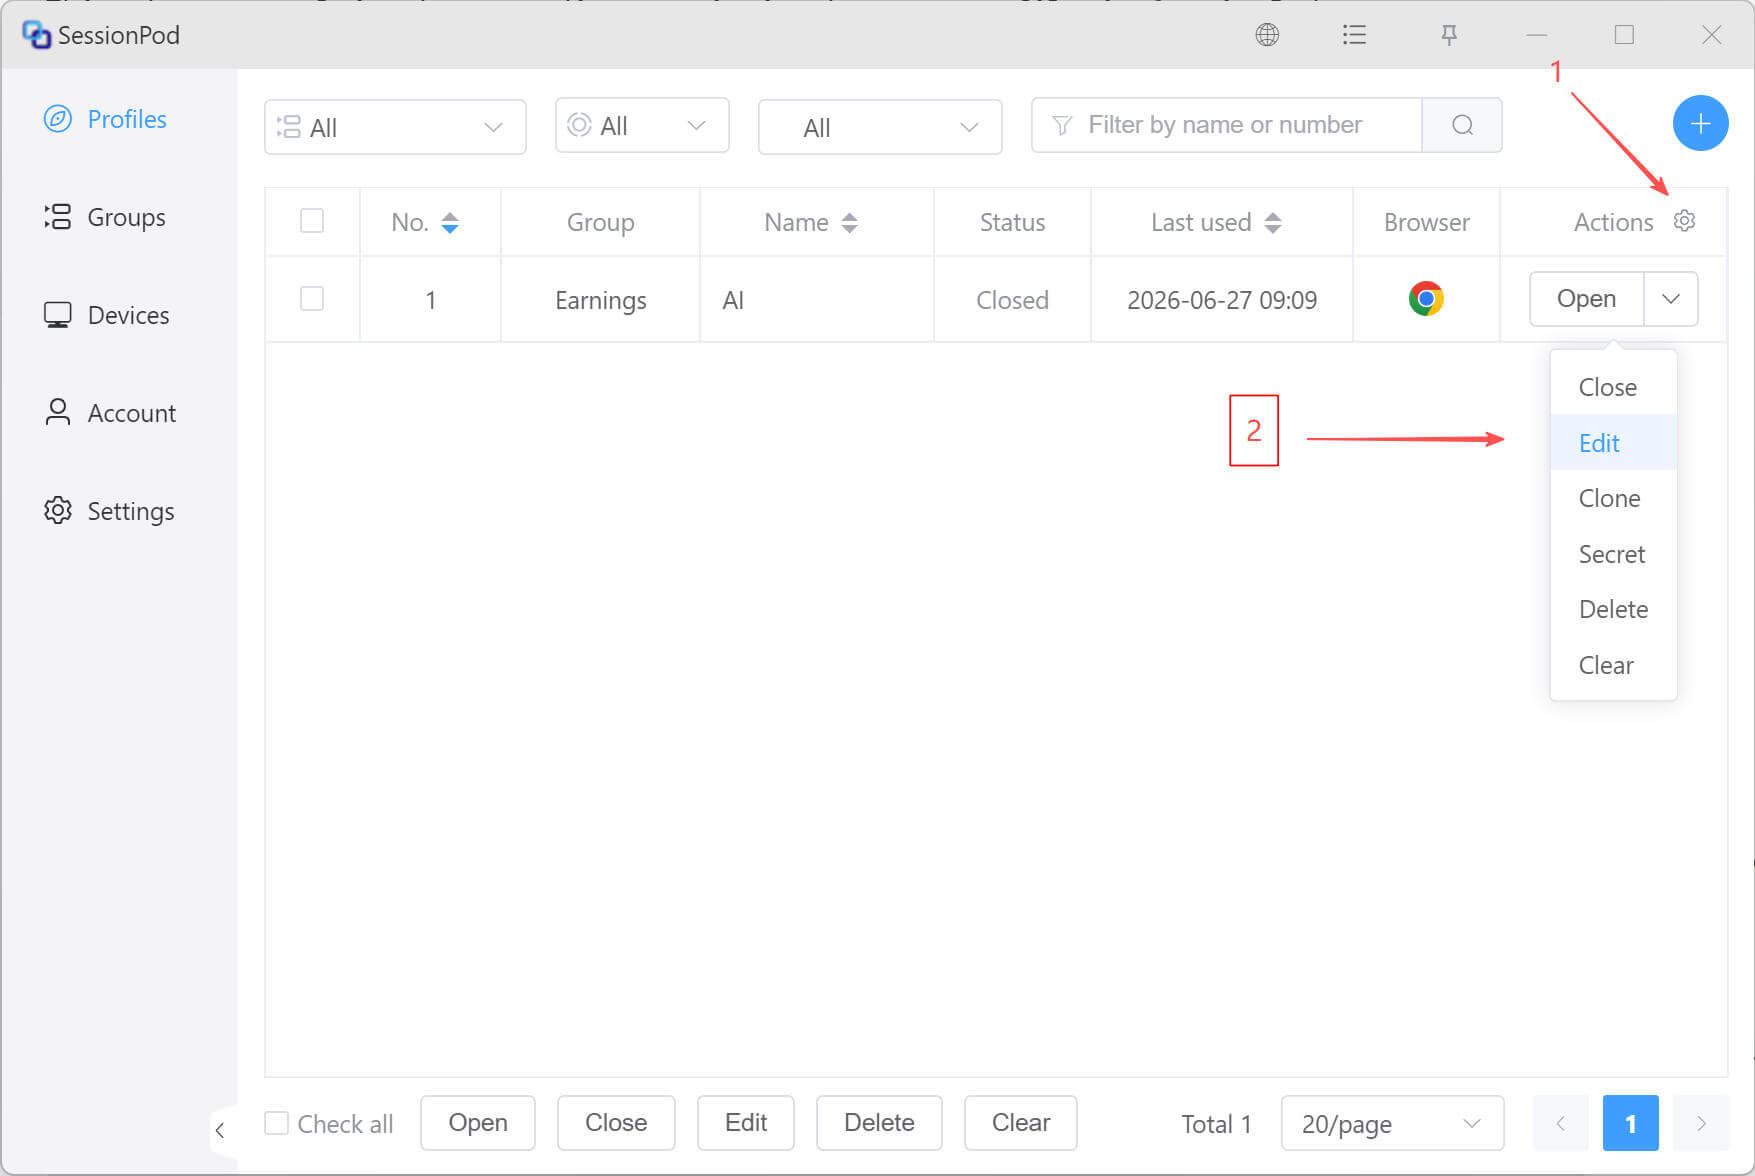
Task: Click the Status column header
Action: click(x=1012, y=222)
